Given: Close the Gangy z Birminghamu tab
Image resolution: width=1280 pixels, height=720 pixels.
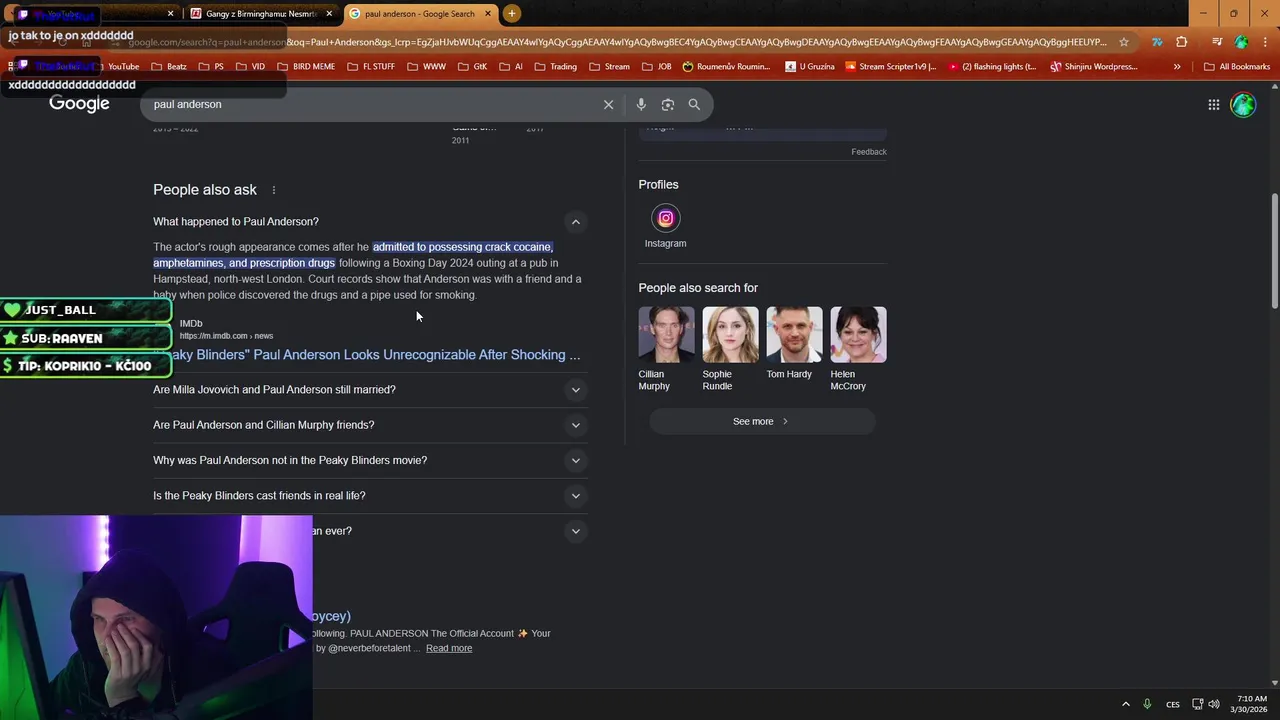Looking at the screenshot, I should click(329, 14).
